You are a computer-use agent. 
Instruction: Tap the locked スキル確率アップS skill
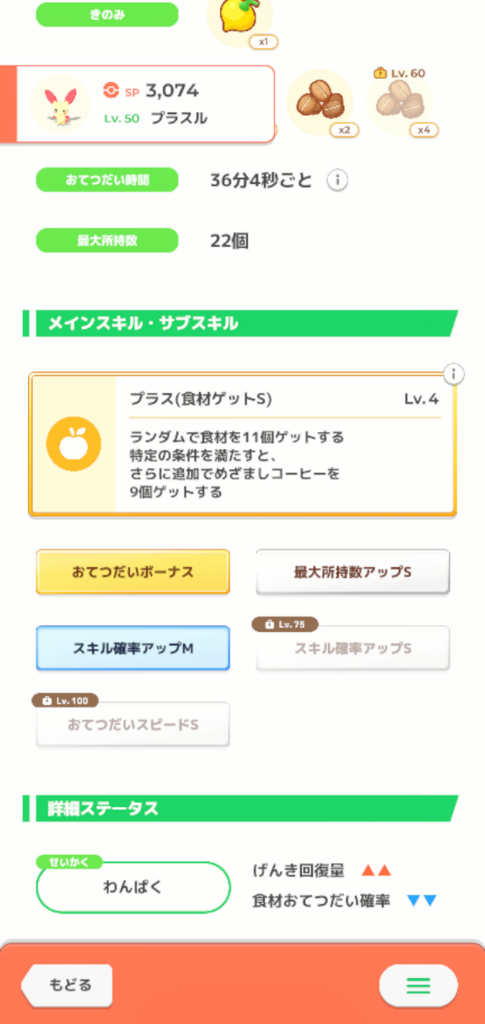(x=352, y=648)
